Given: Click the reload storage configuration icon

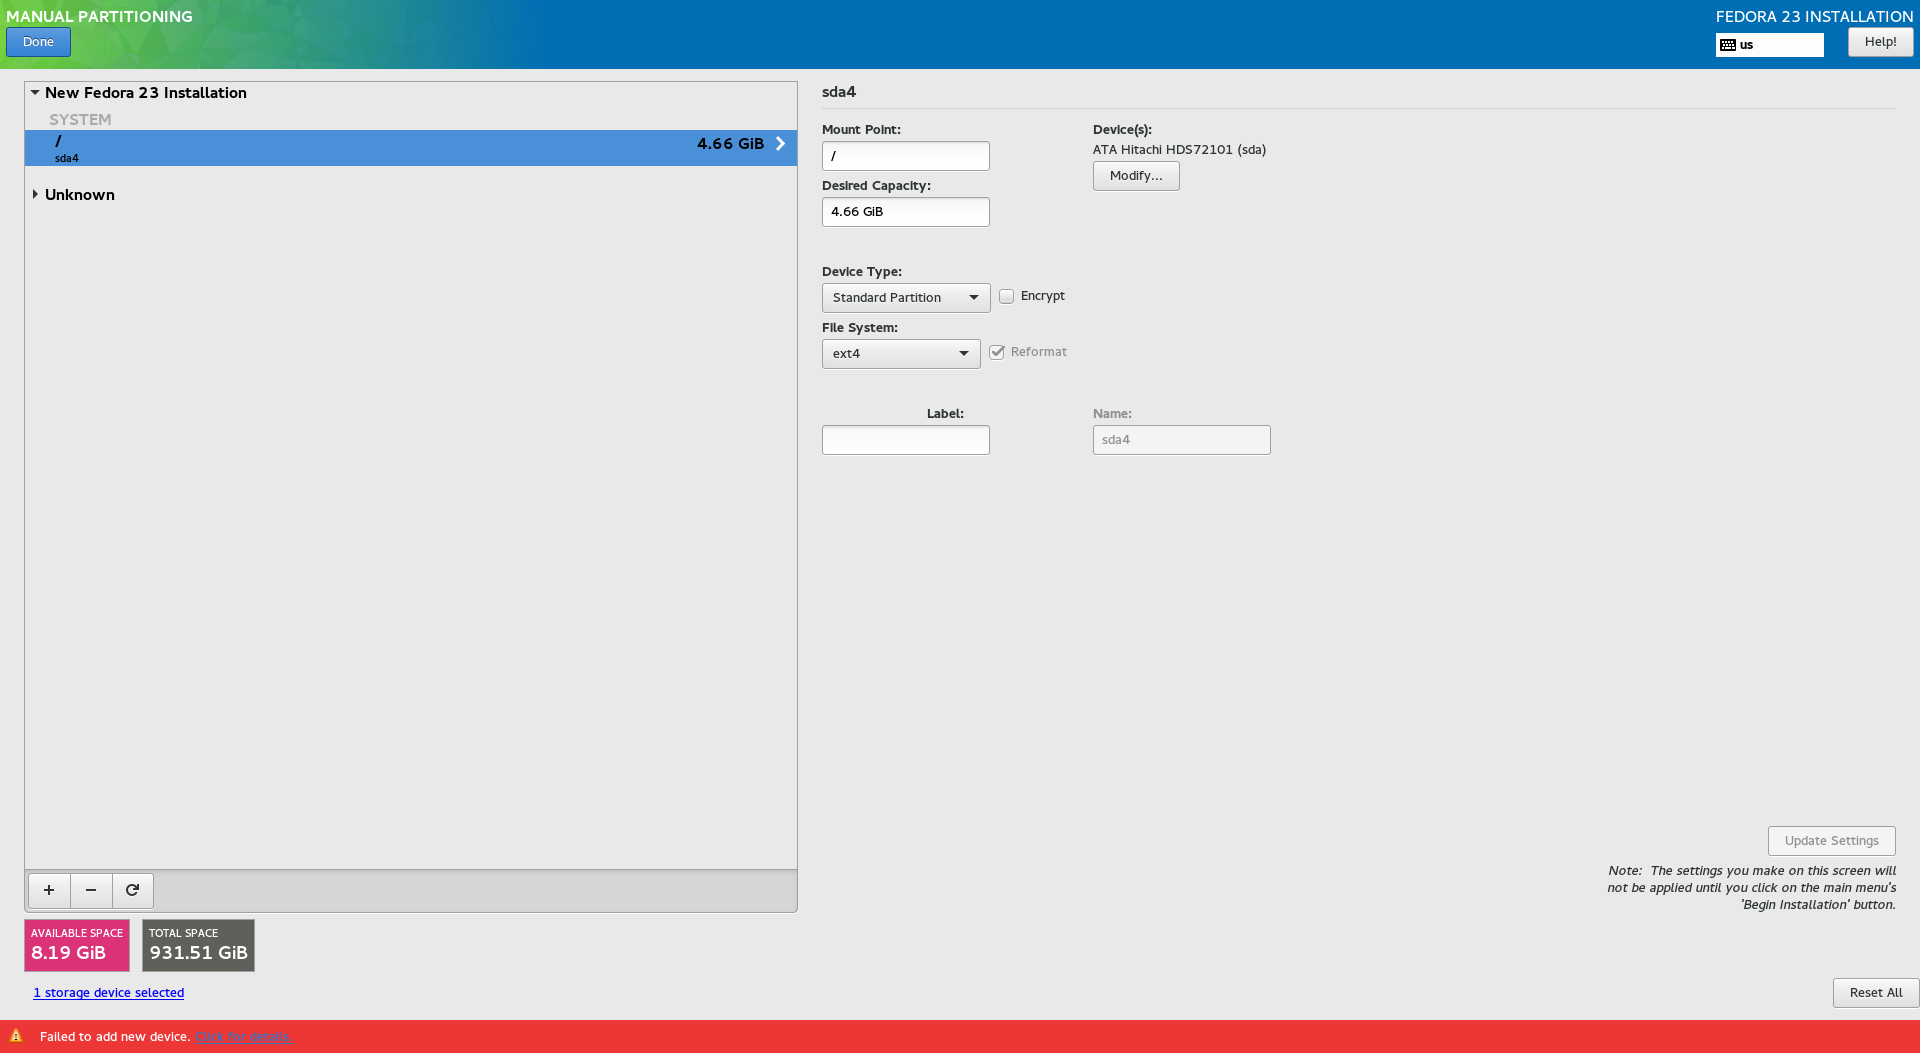Looking at the screenshot, I should tap(132, 890).
